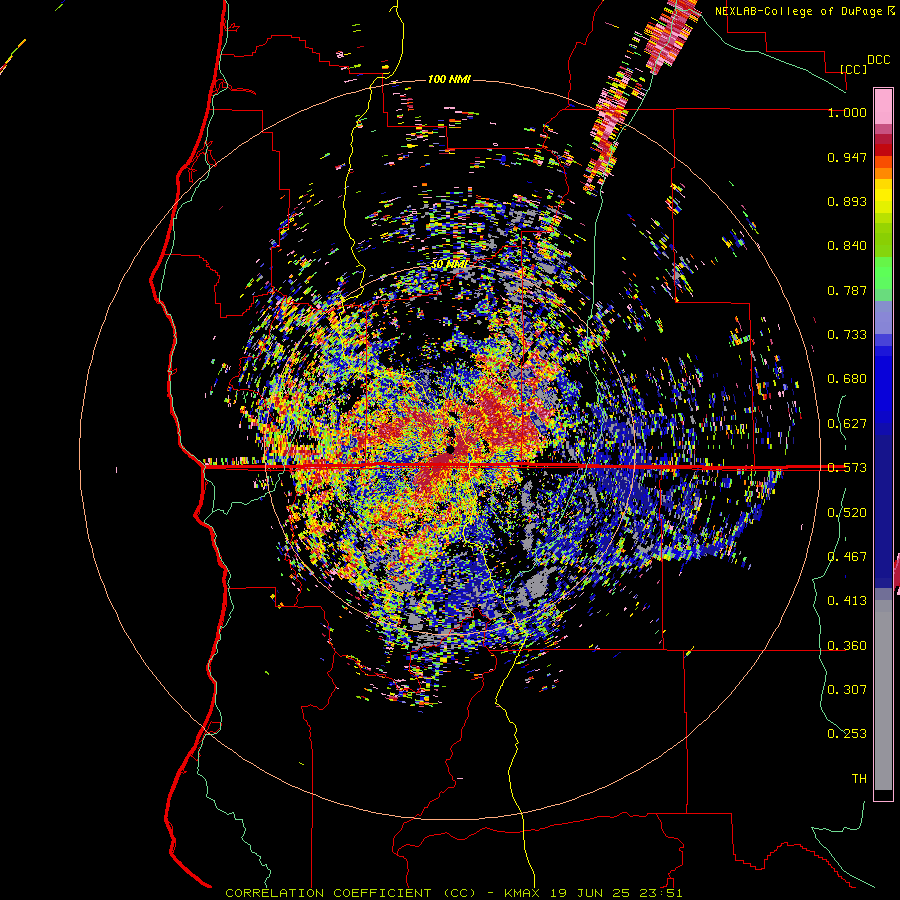Click the 0.253 scale value
The width and height of the screenshot is (900, 900).
point(847,734)
